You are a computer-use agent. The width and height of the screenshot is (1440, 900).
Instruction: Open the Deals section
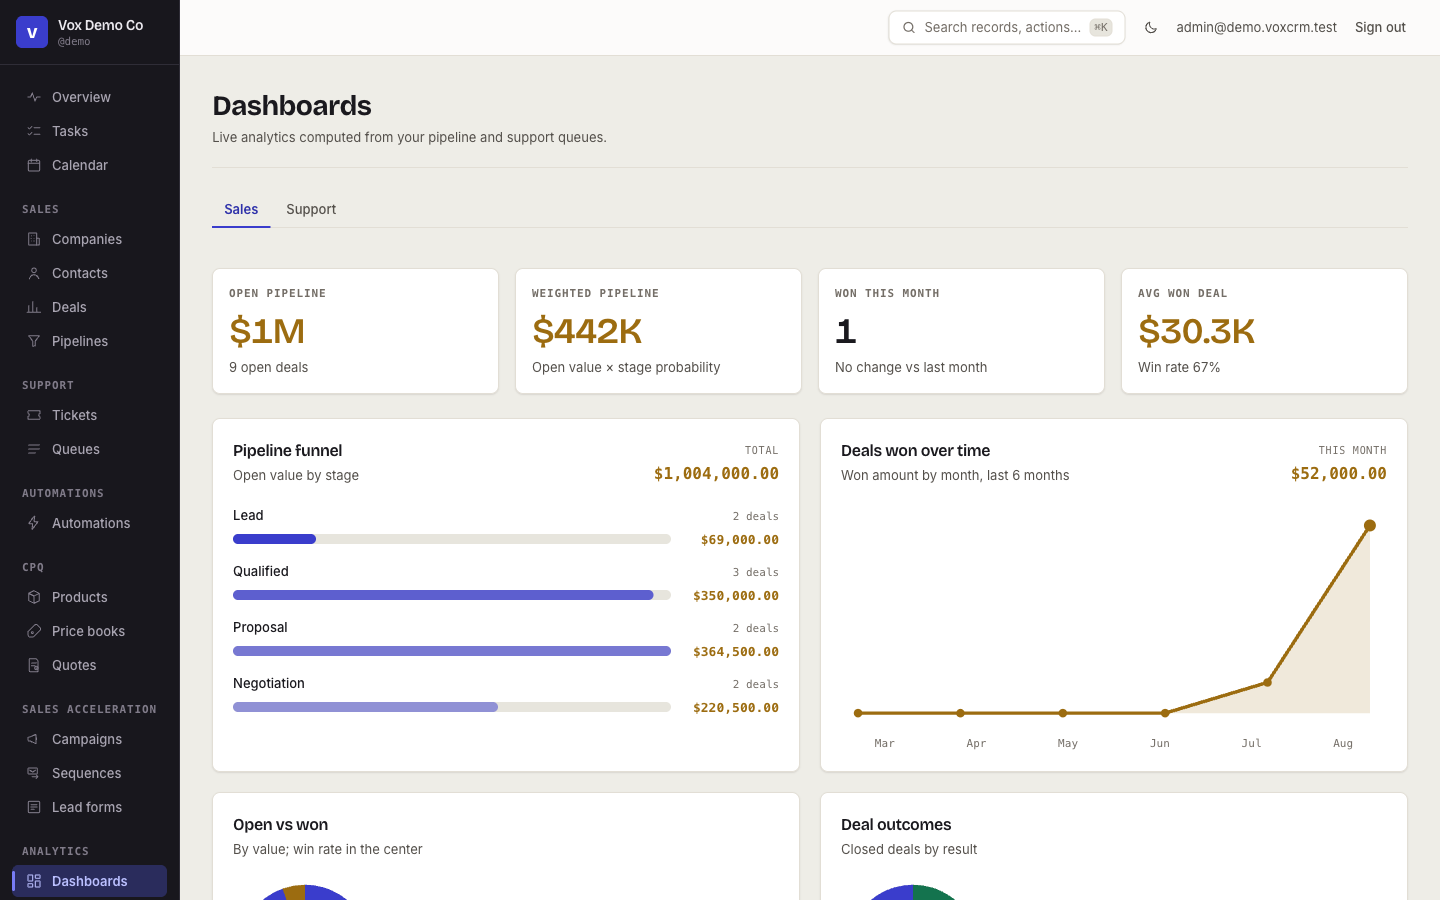pos(89,307)
